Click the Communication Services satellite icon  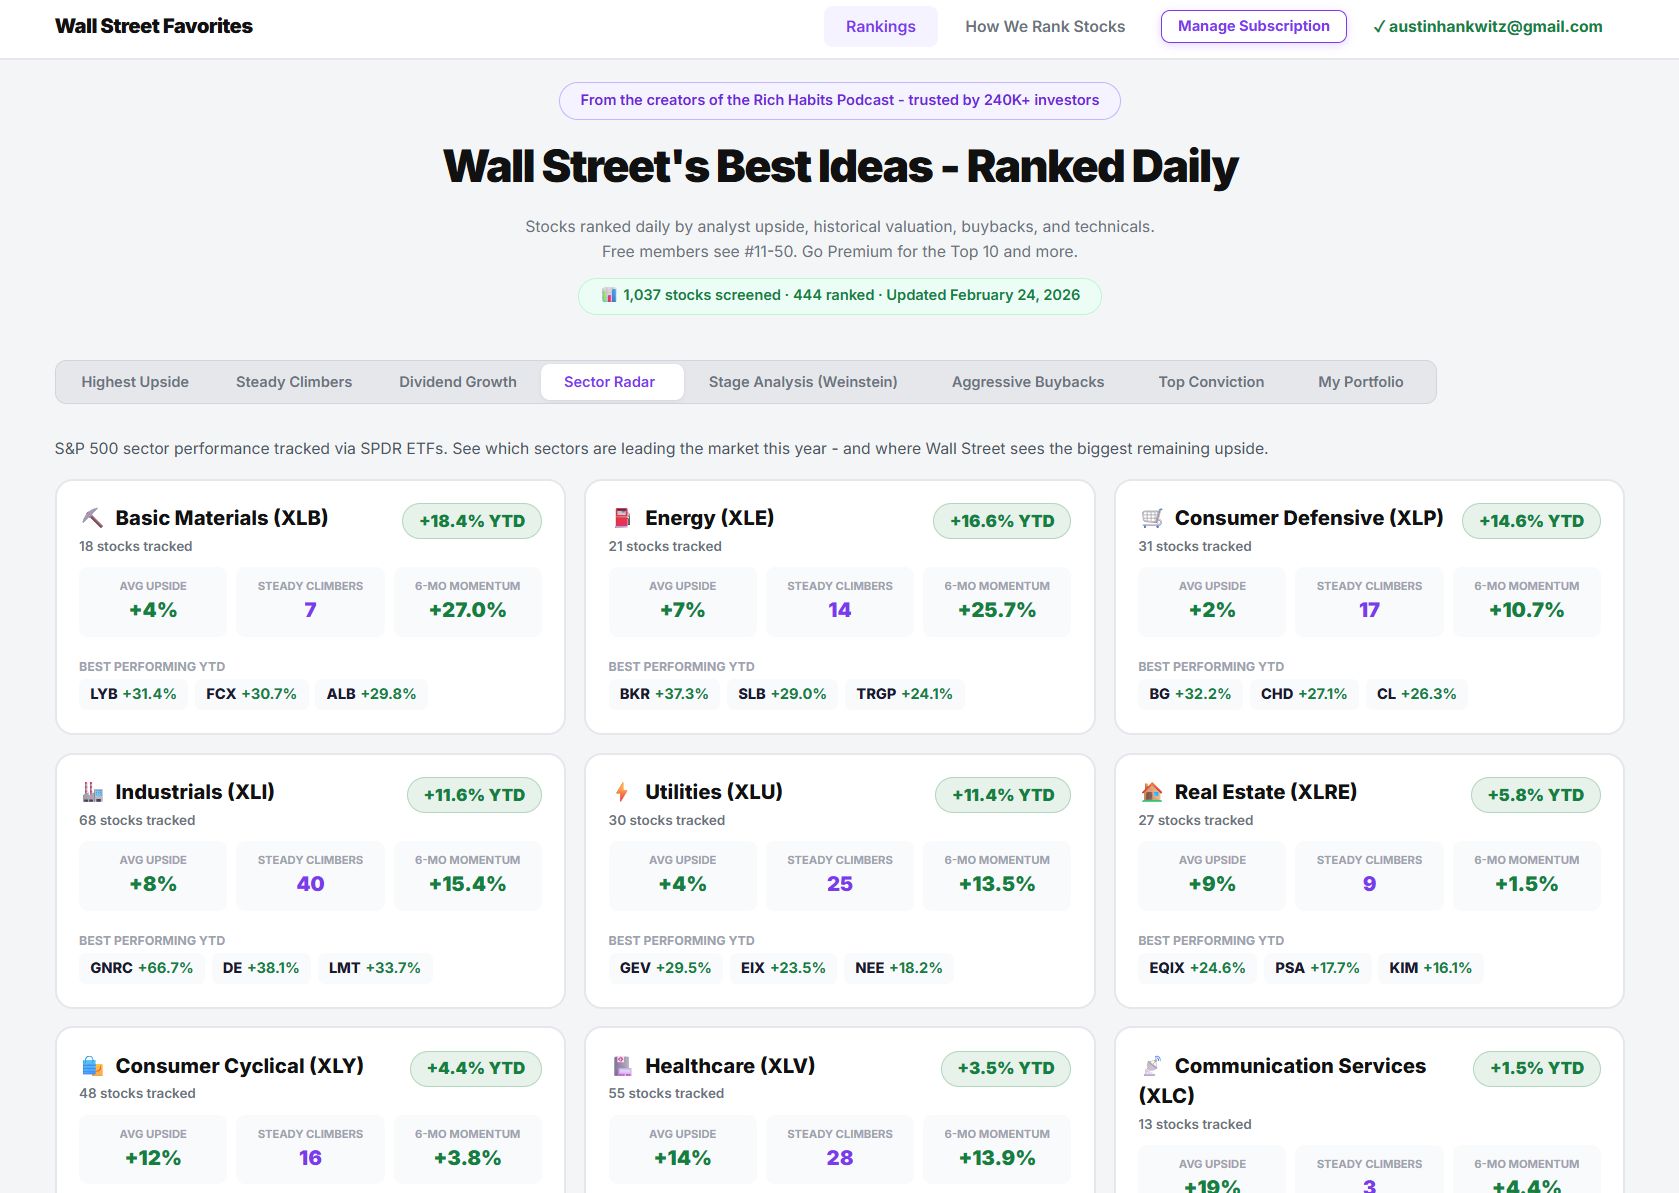coord(1151,1066)
